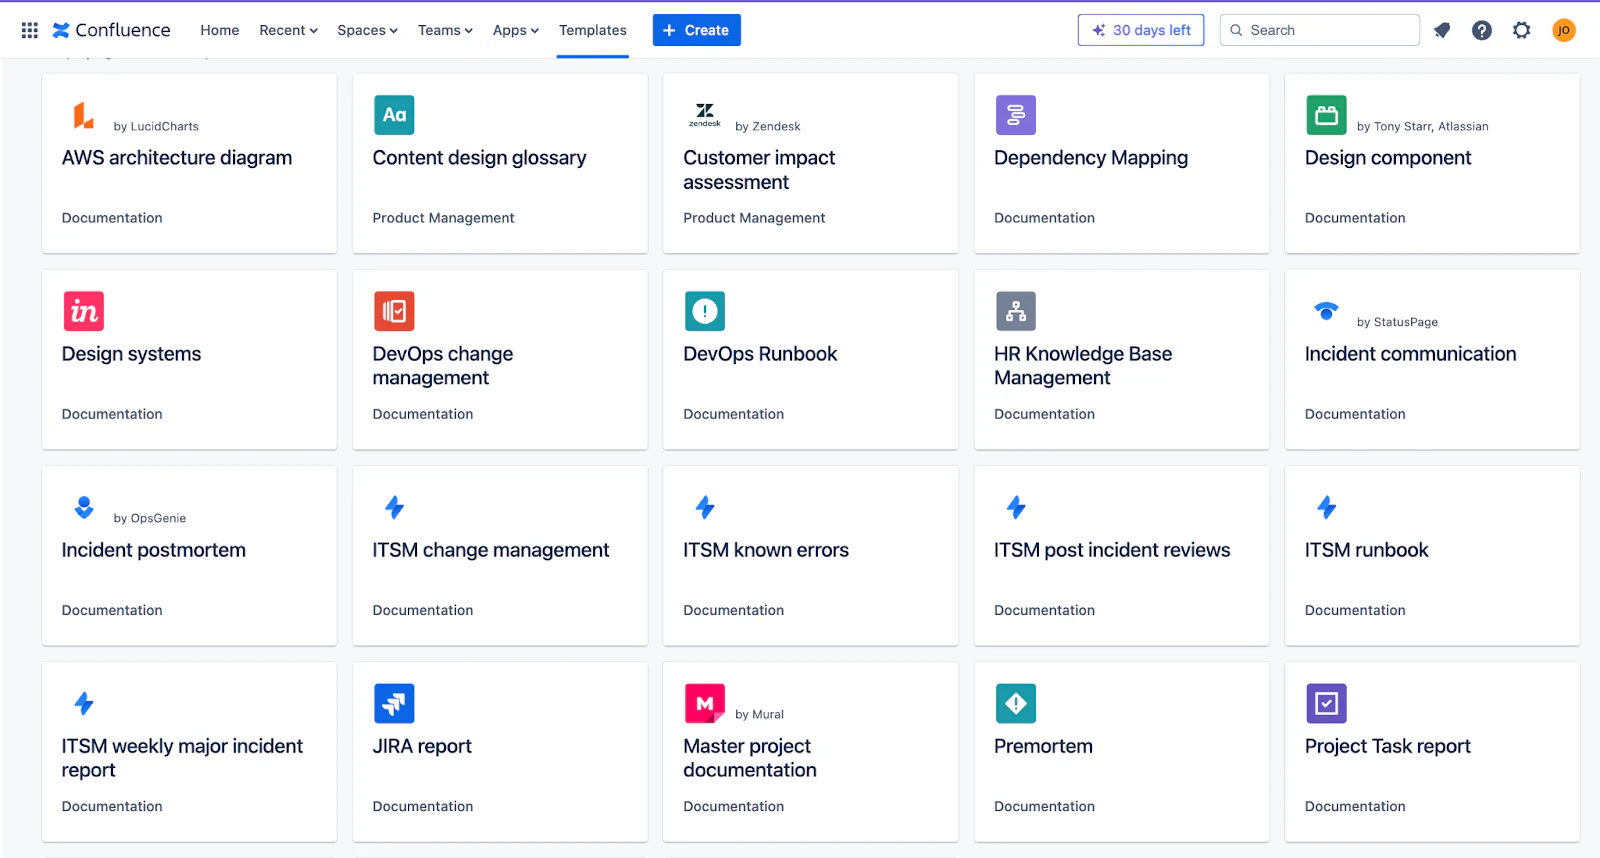Click the green Design component icon
The width and height of the screenshot is (1600, 858).
1326,115
